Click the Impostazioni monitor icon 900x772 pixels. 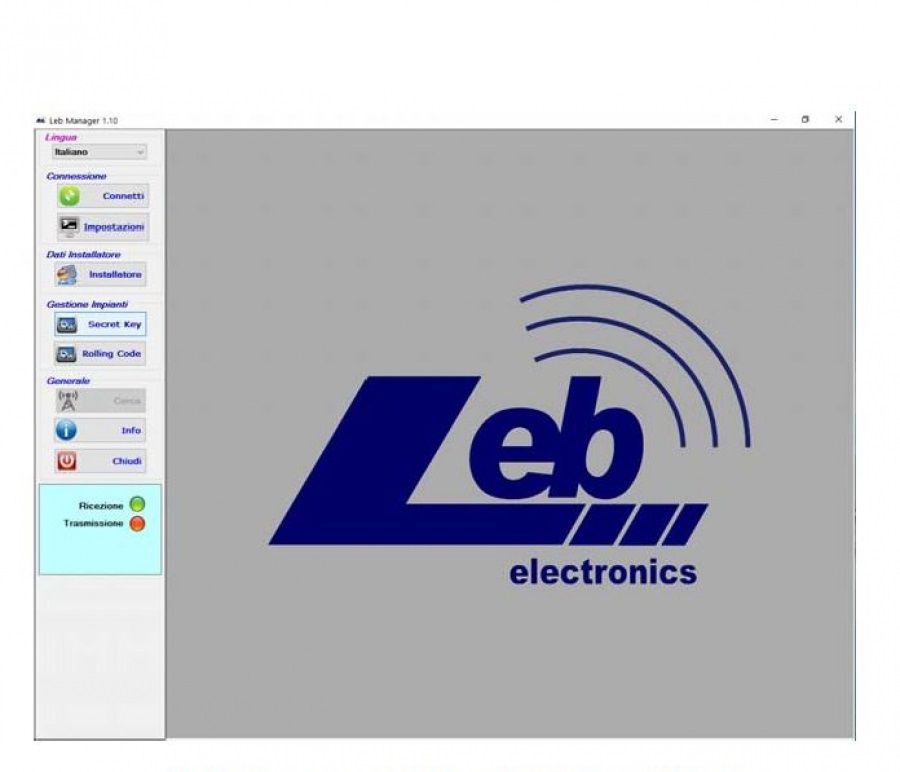click(67, 227)
